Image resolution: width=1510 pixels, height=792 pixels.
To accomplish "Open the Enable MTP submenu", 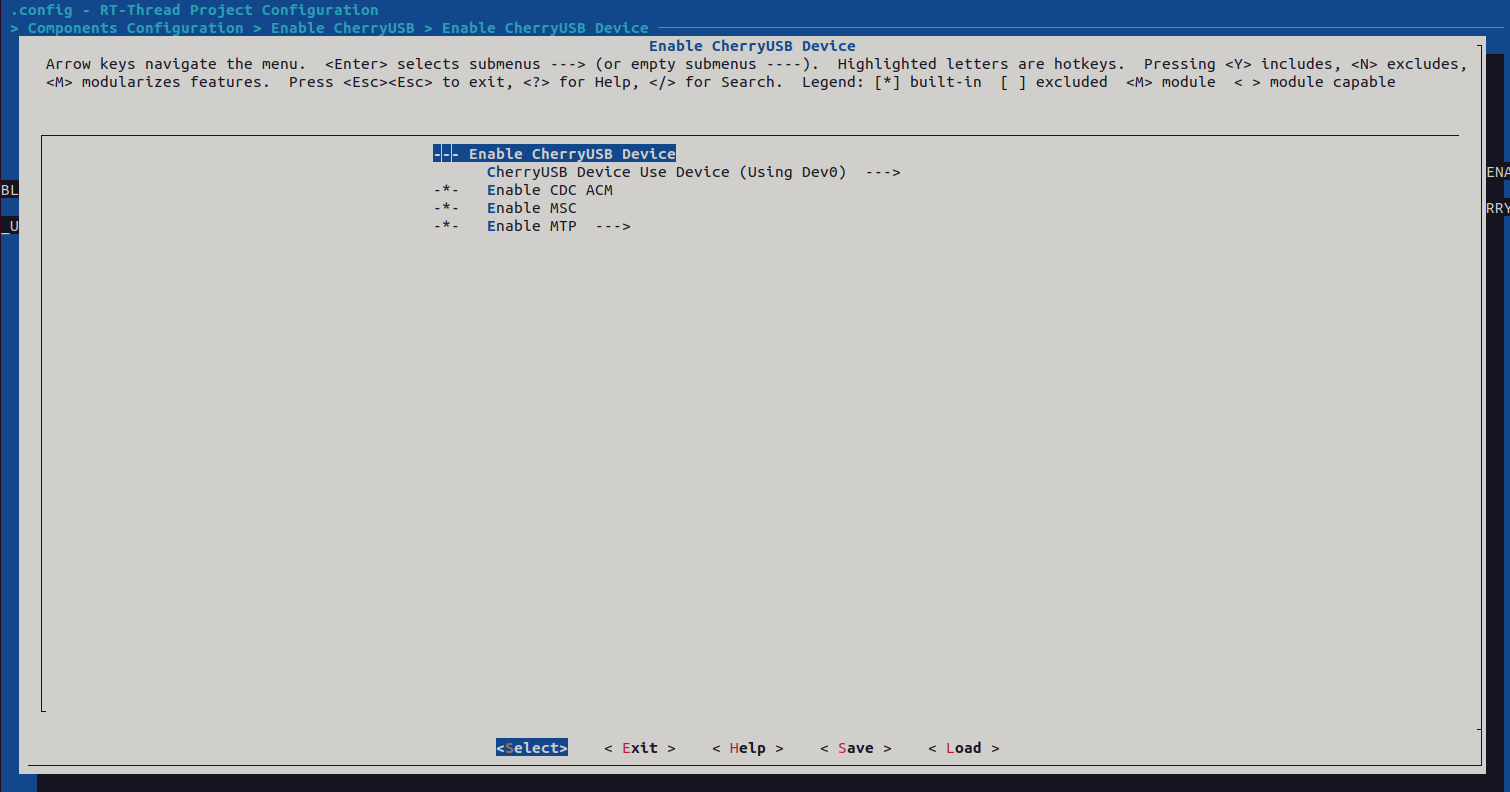I will [532, 226].
